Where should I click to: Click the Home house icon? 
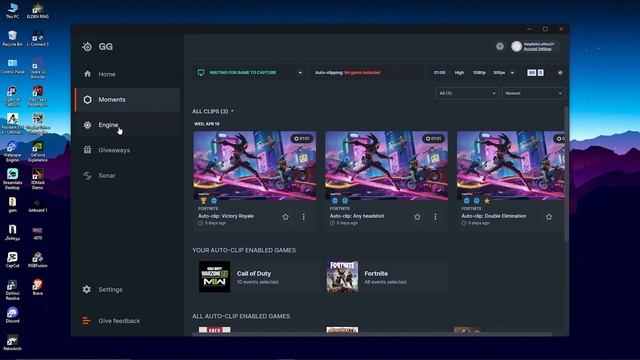click(87, 74)
